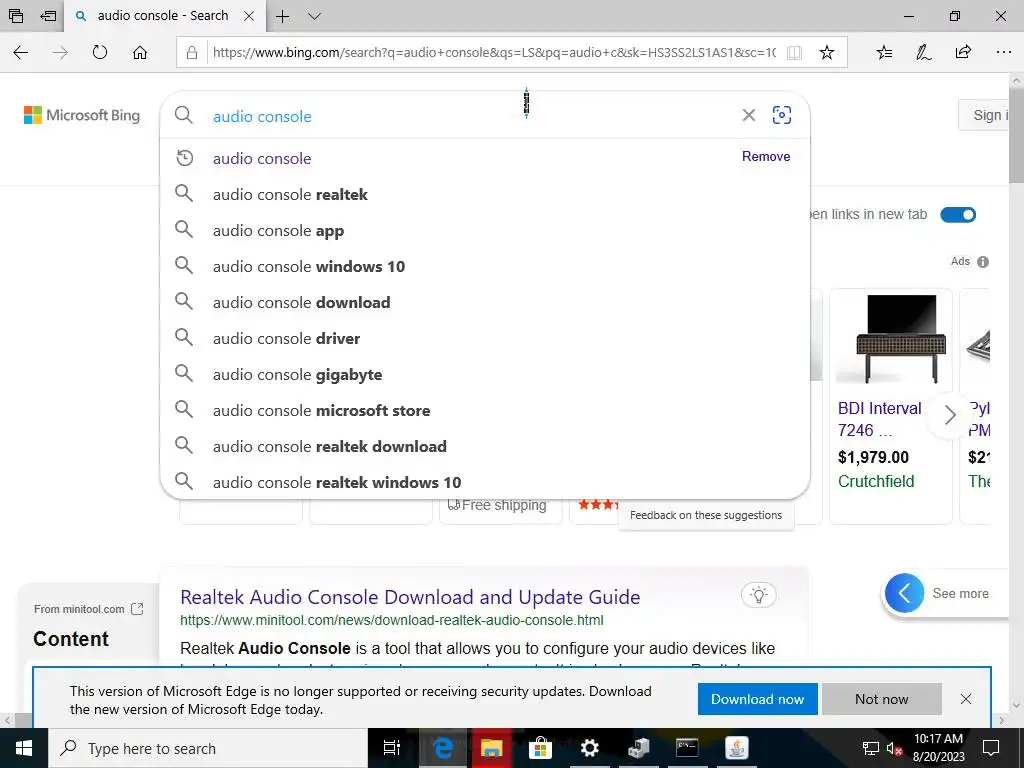Screen dimensions: 1024x768
Task: Open the favorites hub
Action: point(884,52)
